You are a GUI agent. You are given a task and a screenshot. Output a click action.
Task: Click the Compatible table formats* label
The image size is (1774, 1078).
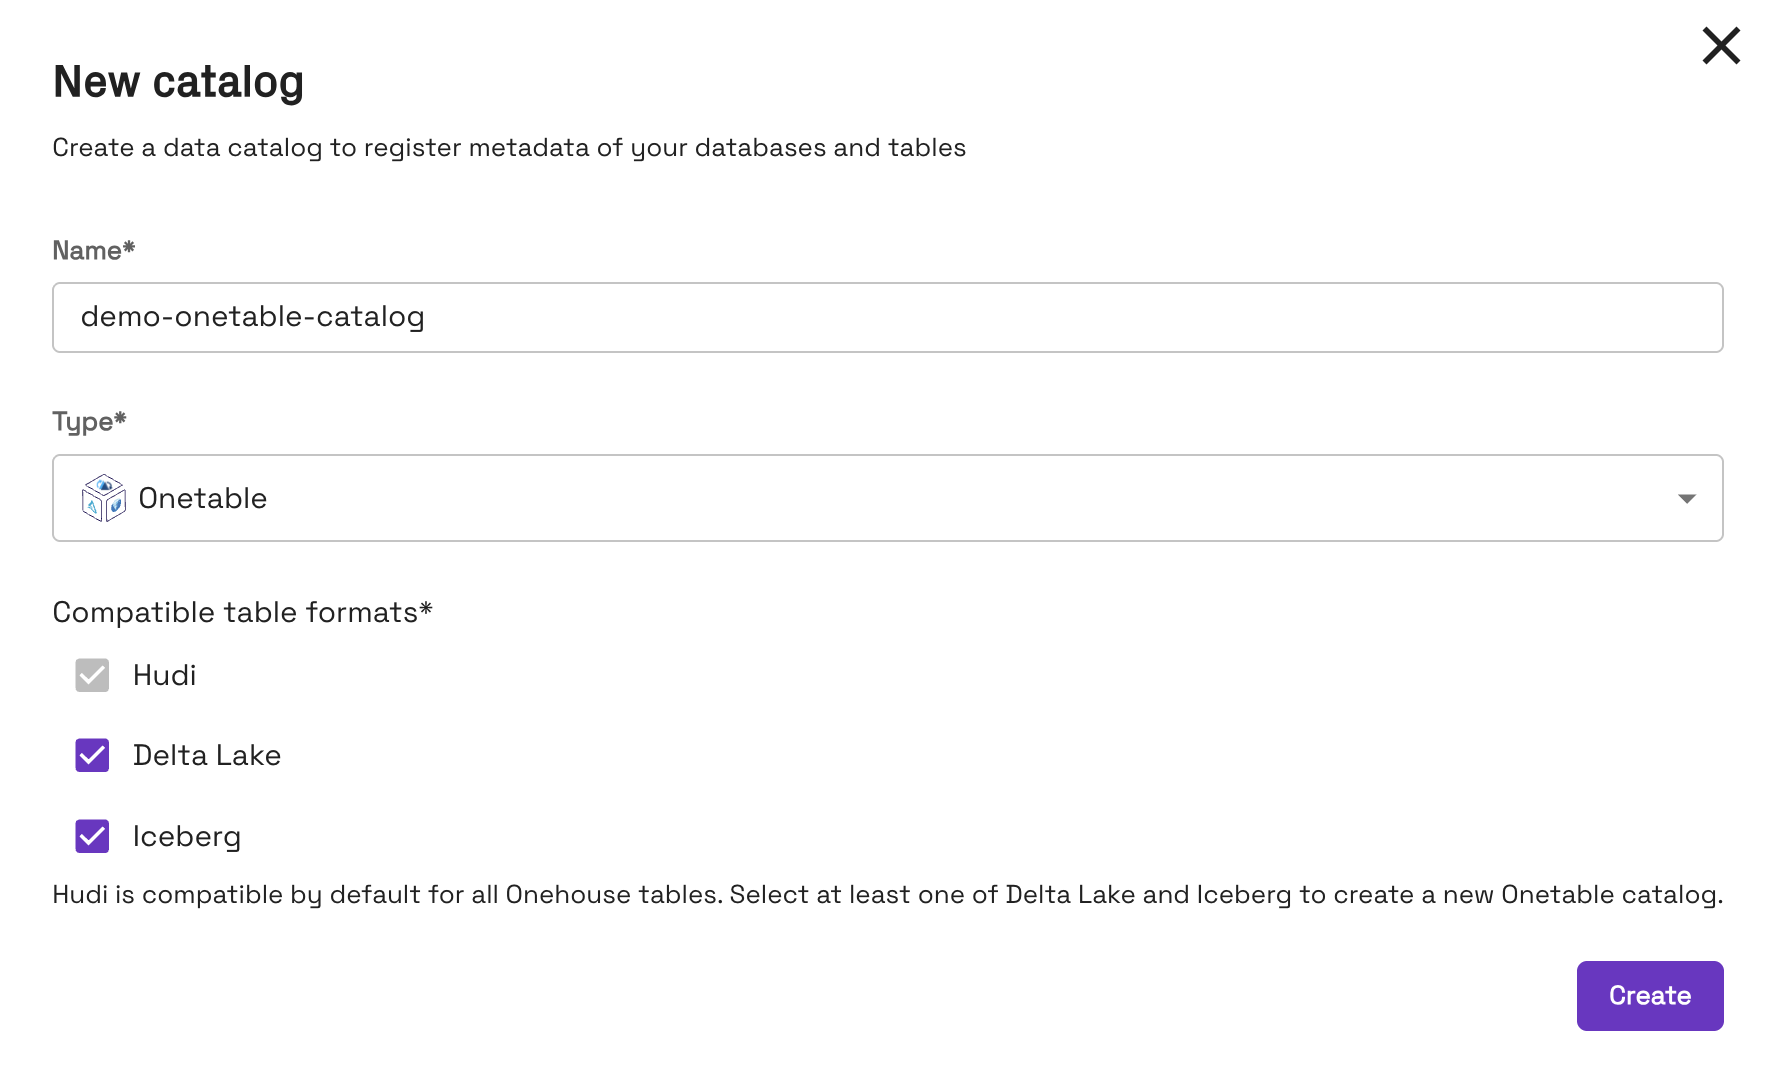point(242,612)
